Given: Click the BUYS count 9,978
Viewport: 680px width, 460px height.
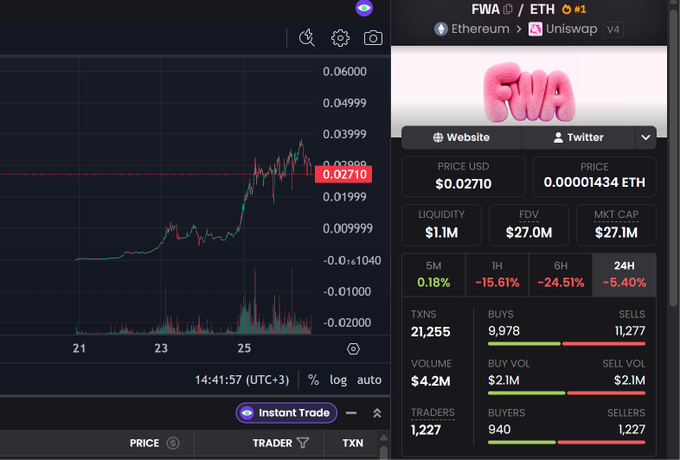Looking at the screenshot, I should click(x=503, y=331).
